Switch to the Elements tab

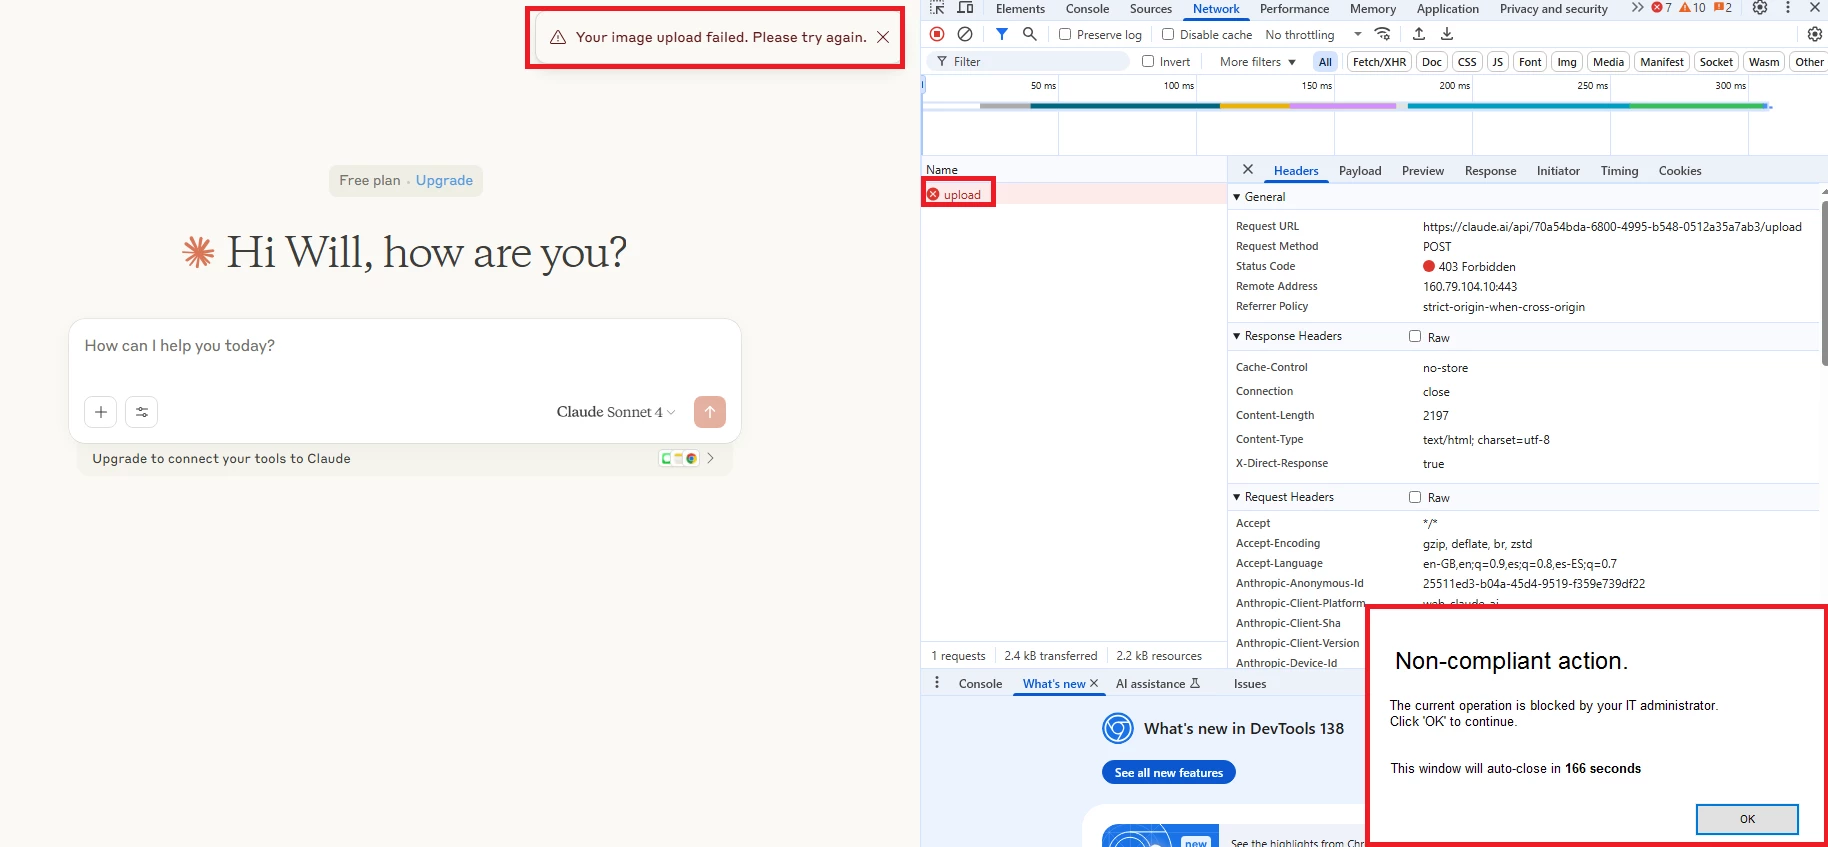click(x=1020, y=9)
